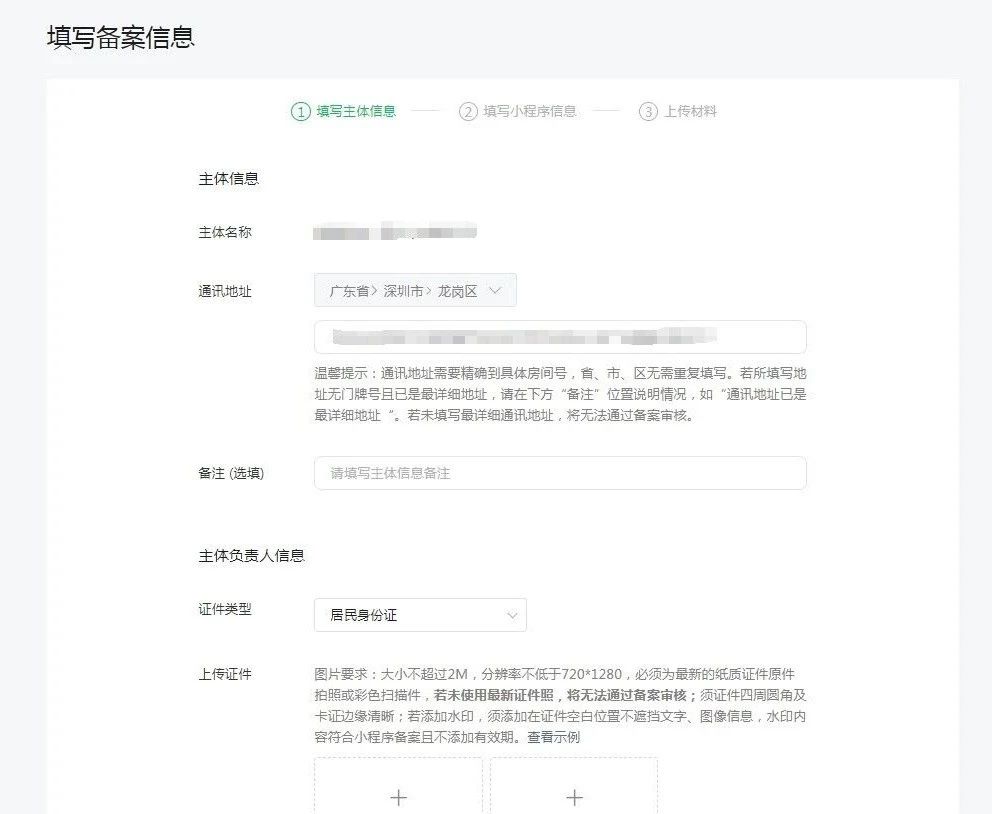Click the step 2 circle icon
993x814 pixels.
[x=468, y=112]
